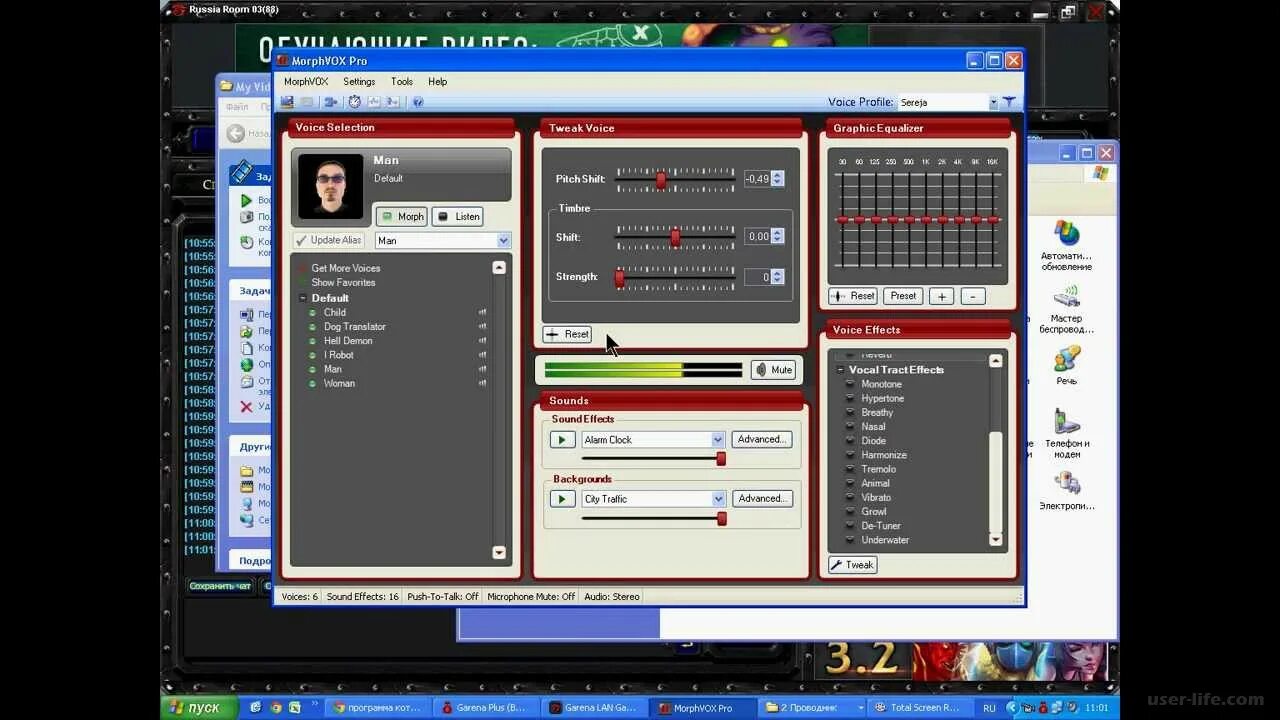Click the funnel icon beside Voice Profile
The width and height of the screenshot is (1280, 720).
1009,102
